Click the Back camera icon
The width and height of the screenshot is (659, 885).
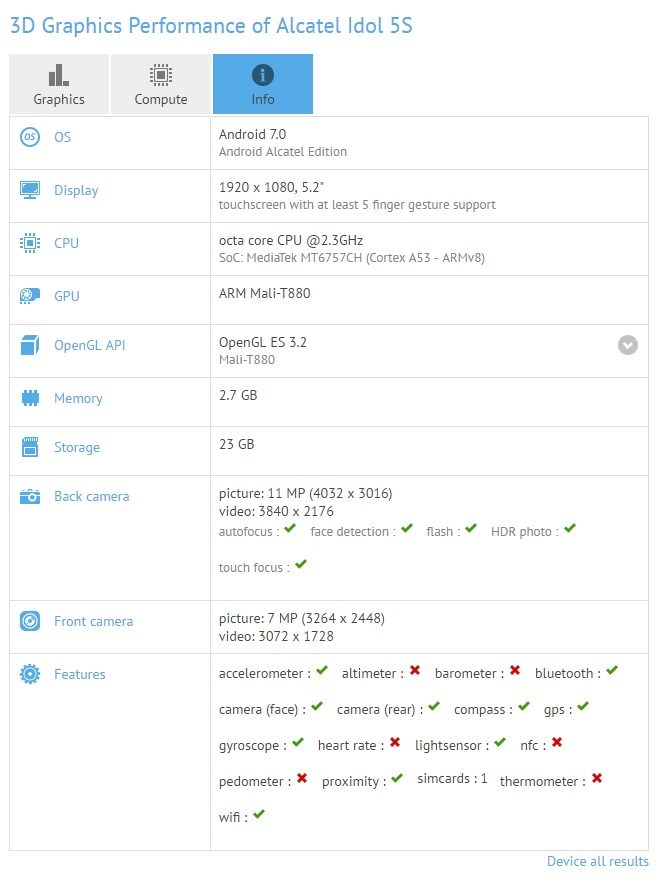(x=30, y=496)
